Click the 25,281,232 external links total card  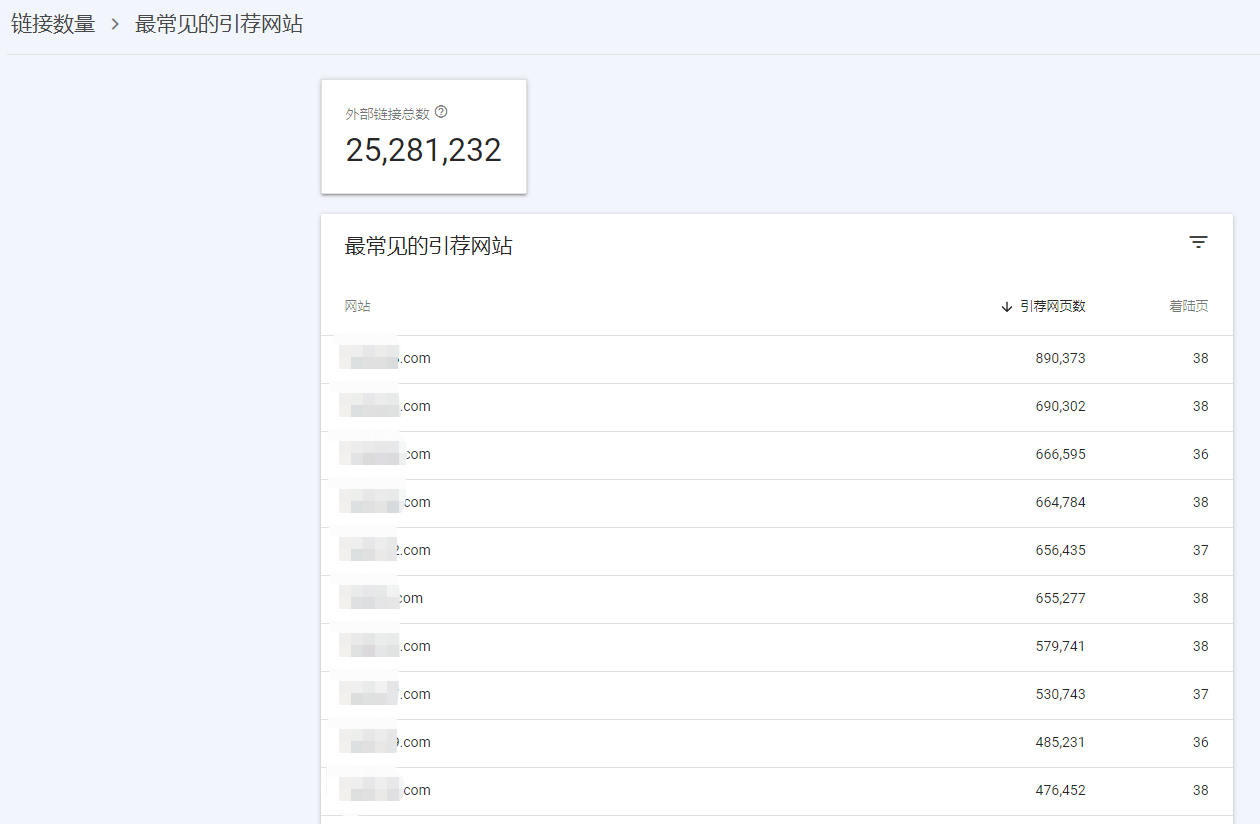423,138
